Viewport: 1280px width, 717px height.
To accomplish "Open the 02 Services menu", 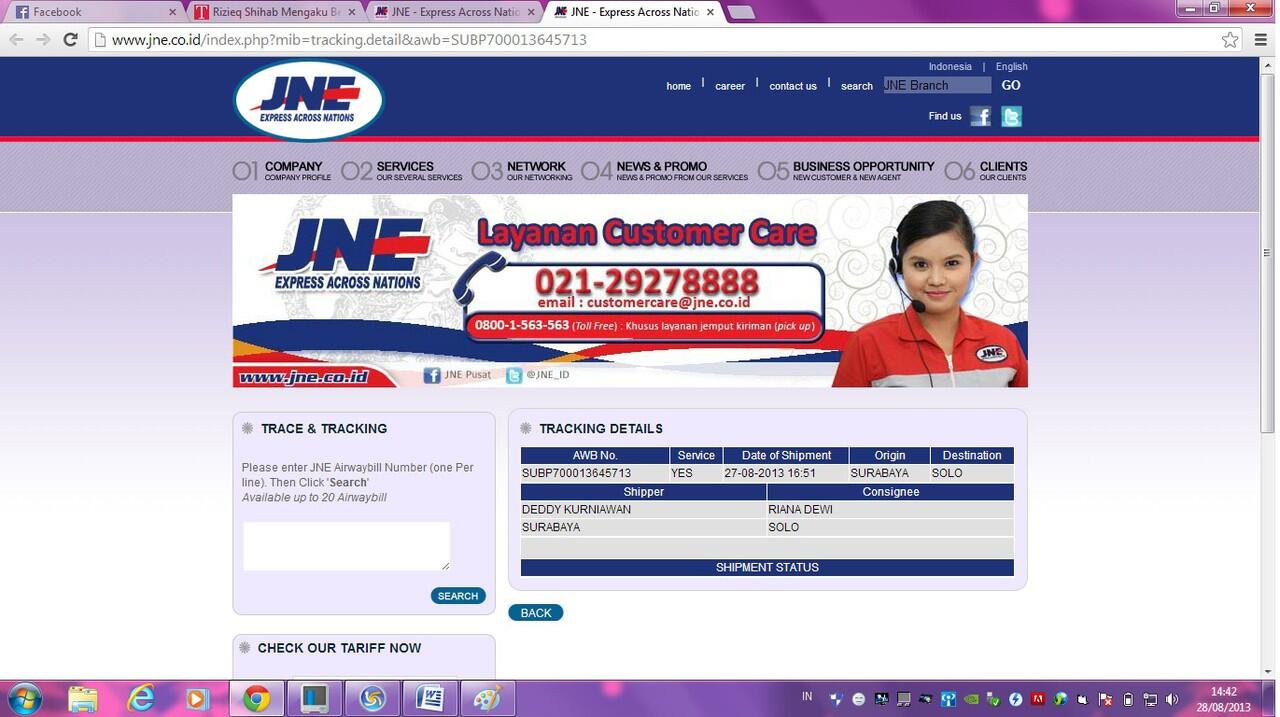I will 402,171.
